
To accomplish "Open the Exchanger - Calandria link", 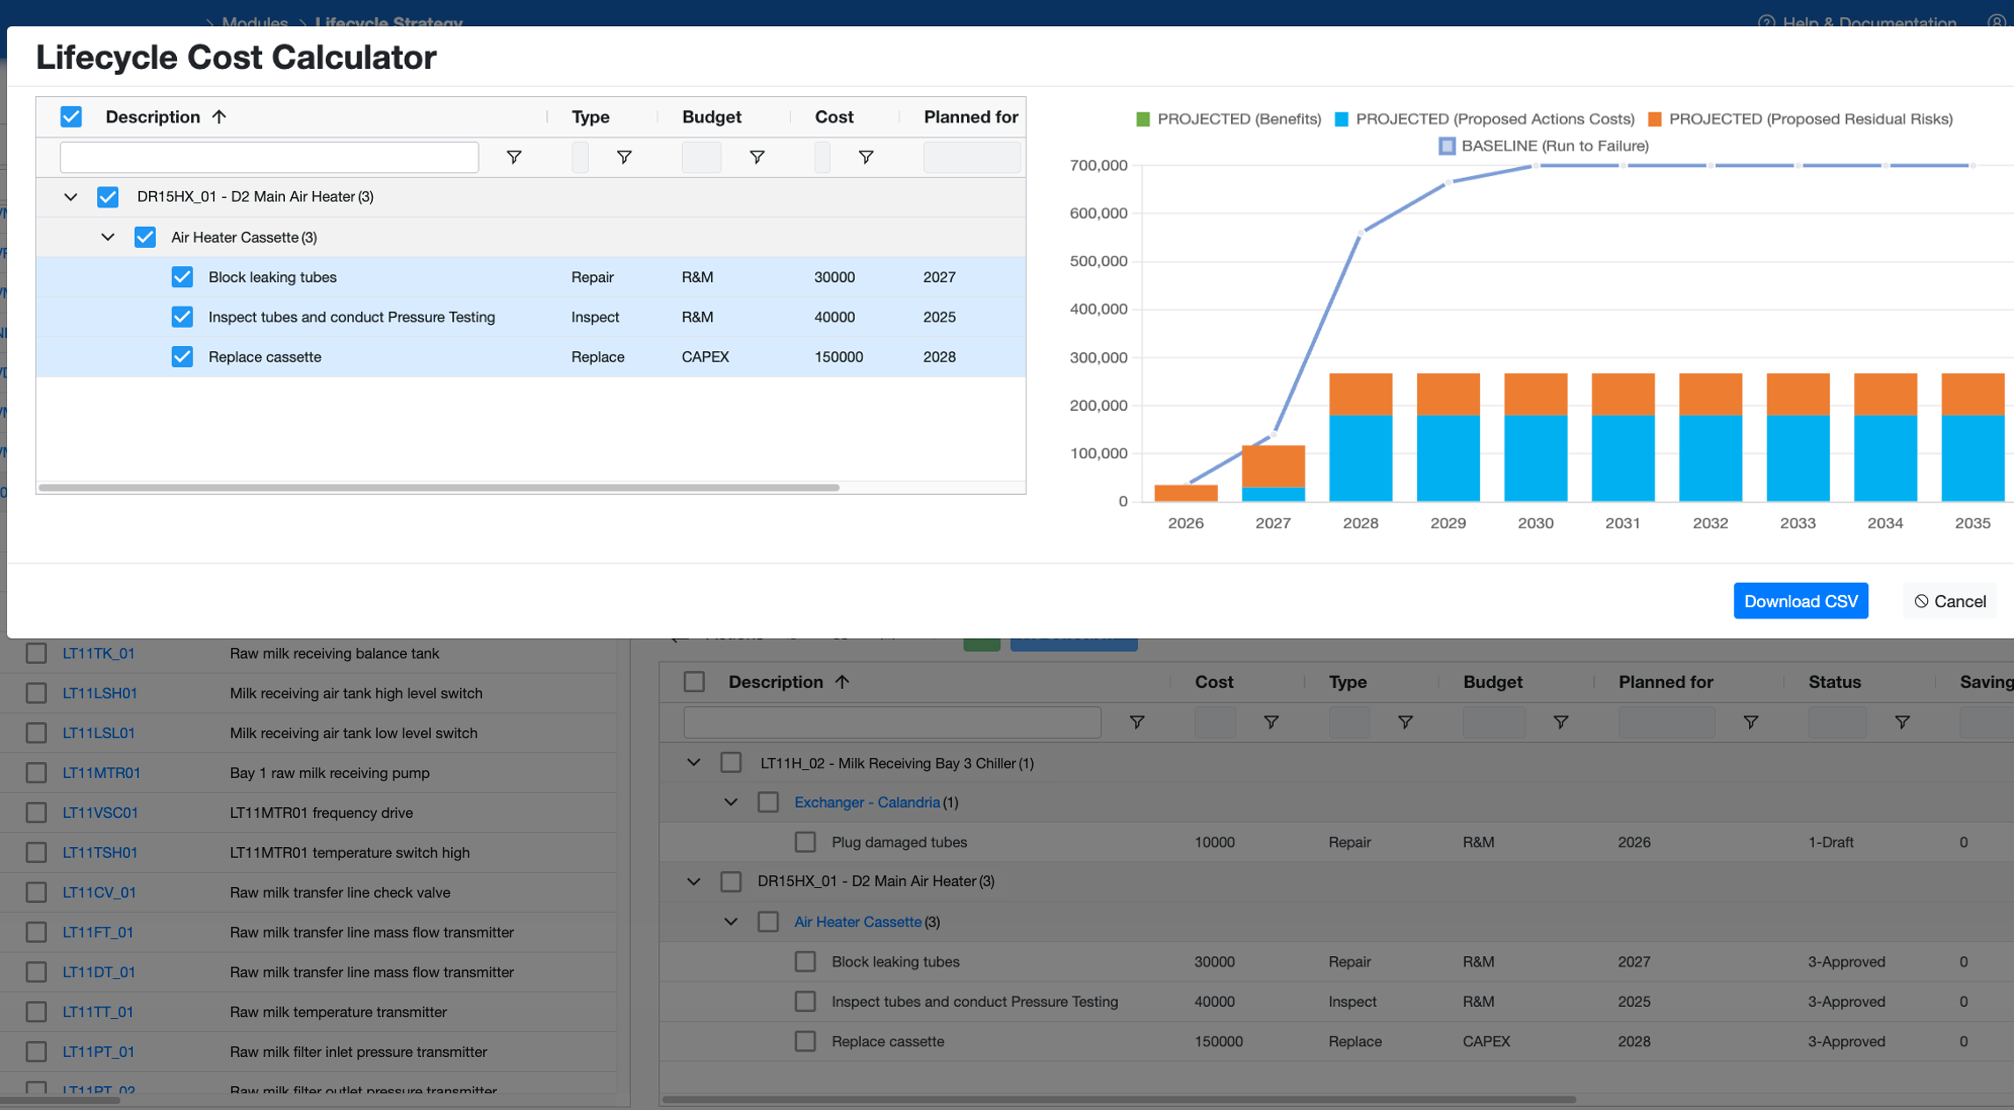I will [x=866, y=802].
